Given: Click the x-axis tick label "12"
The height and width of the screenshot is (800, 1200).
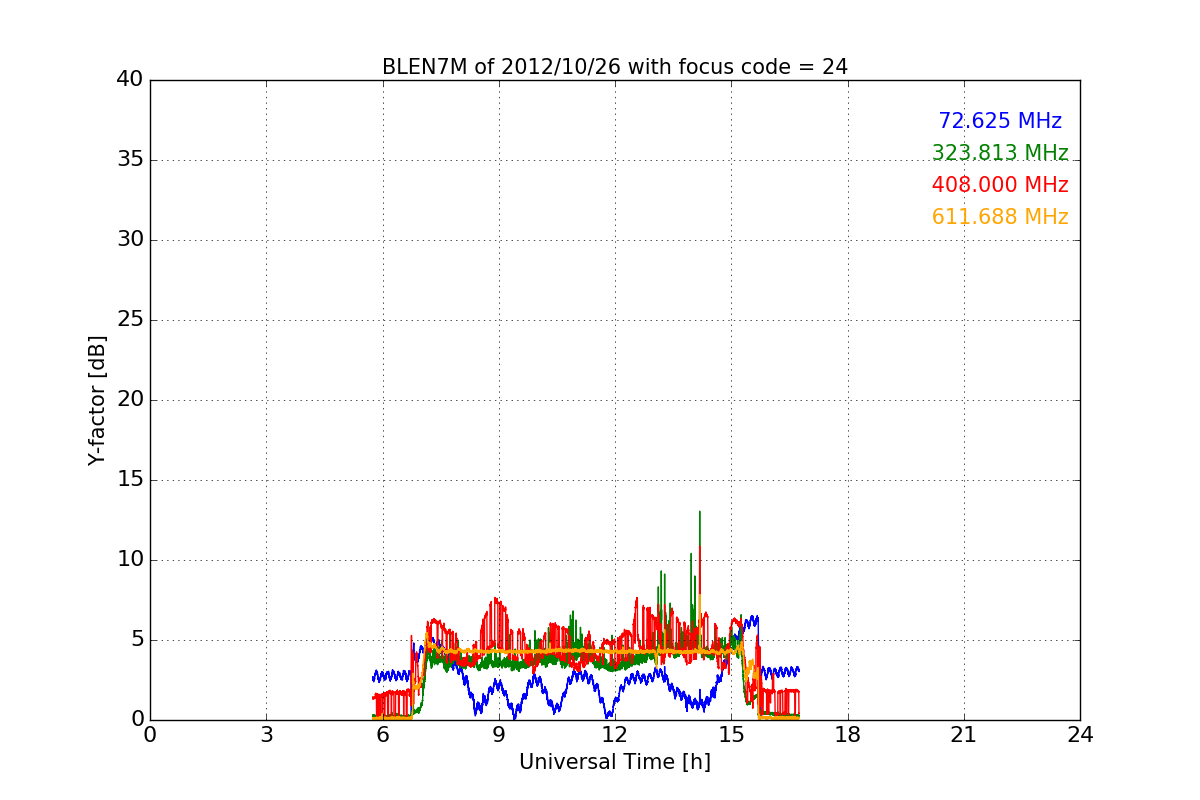Looking at the screenshot, I should [x=615, y=734].
